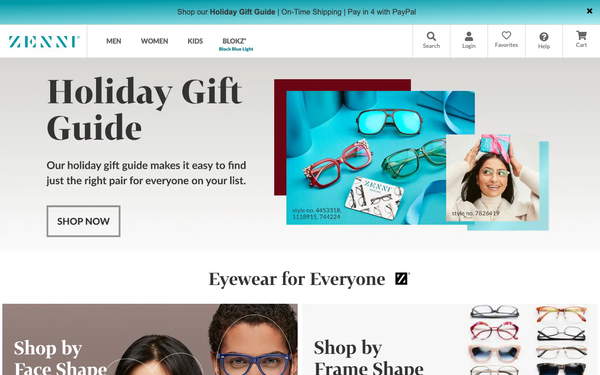Viewport: 600px width, 375px height.
Task: Open Favorites heart icon
Action: click(x=506, y=36)
